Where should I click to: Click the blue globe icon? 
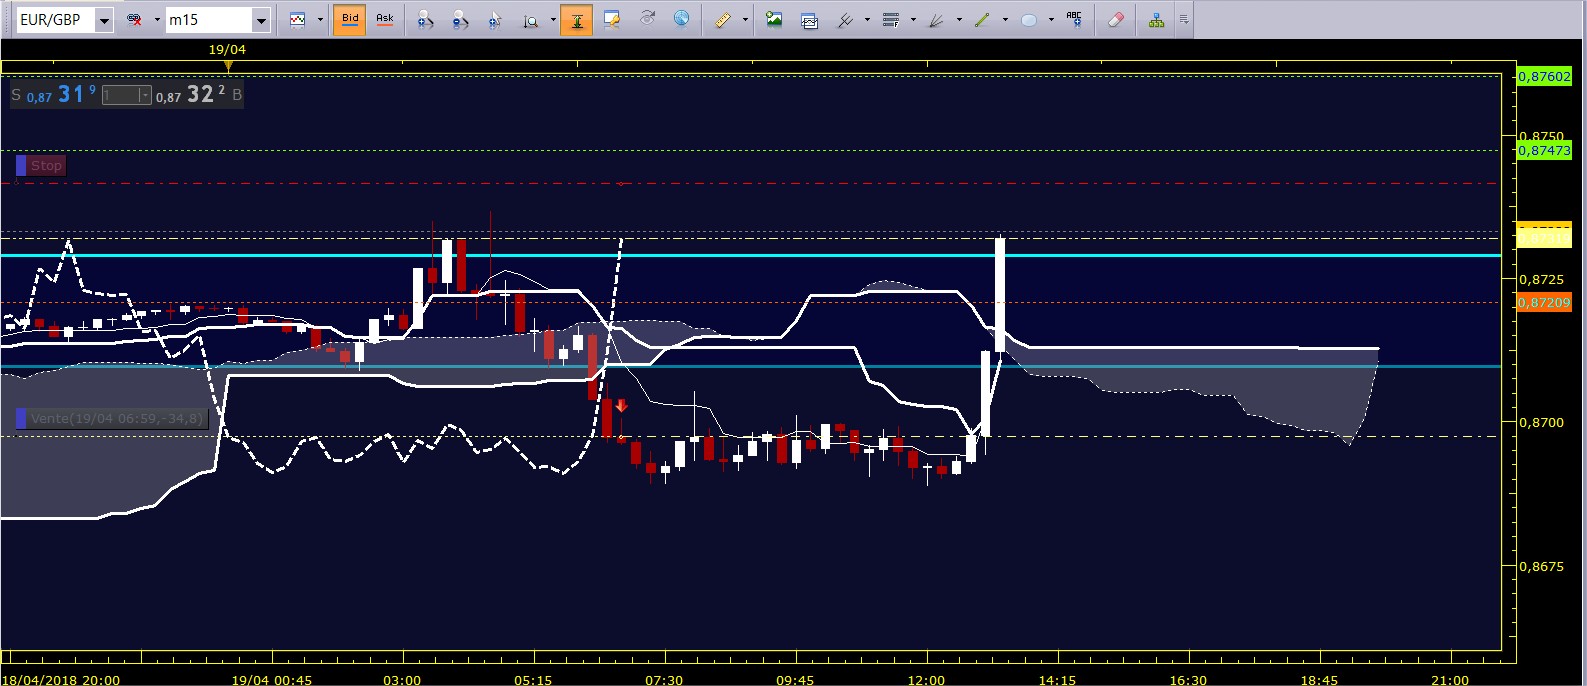pyautogui.click(x=681, y=19)
